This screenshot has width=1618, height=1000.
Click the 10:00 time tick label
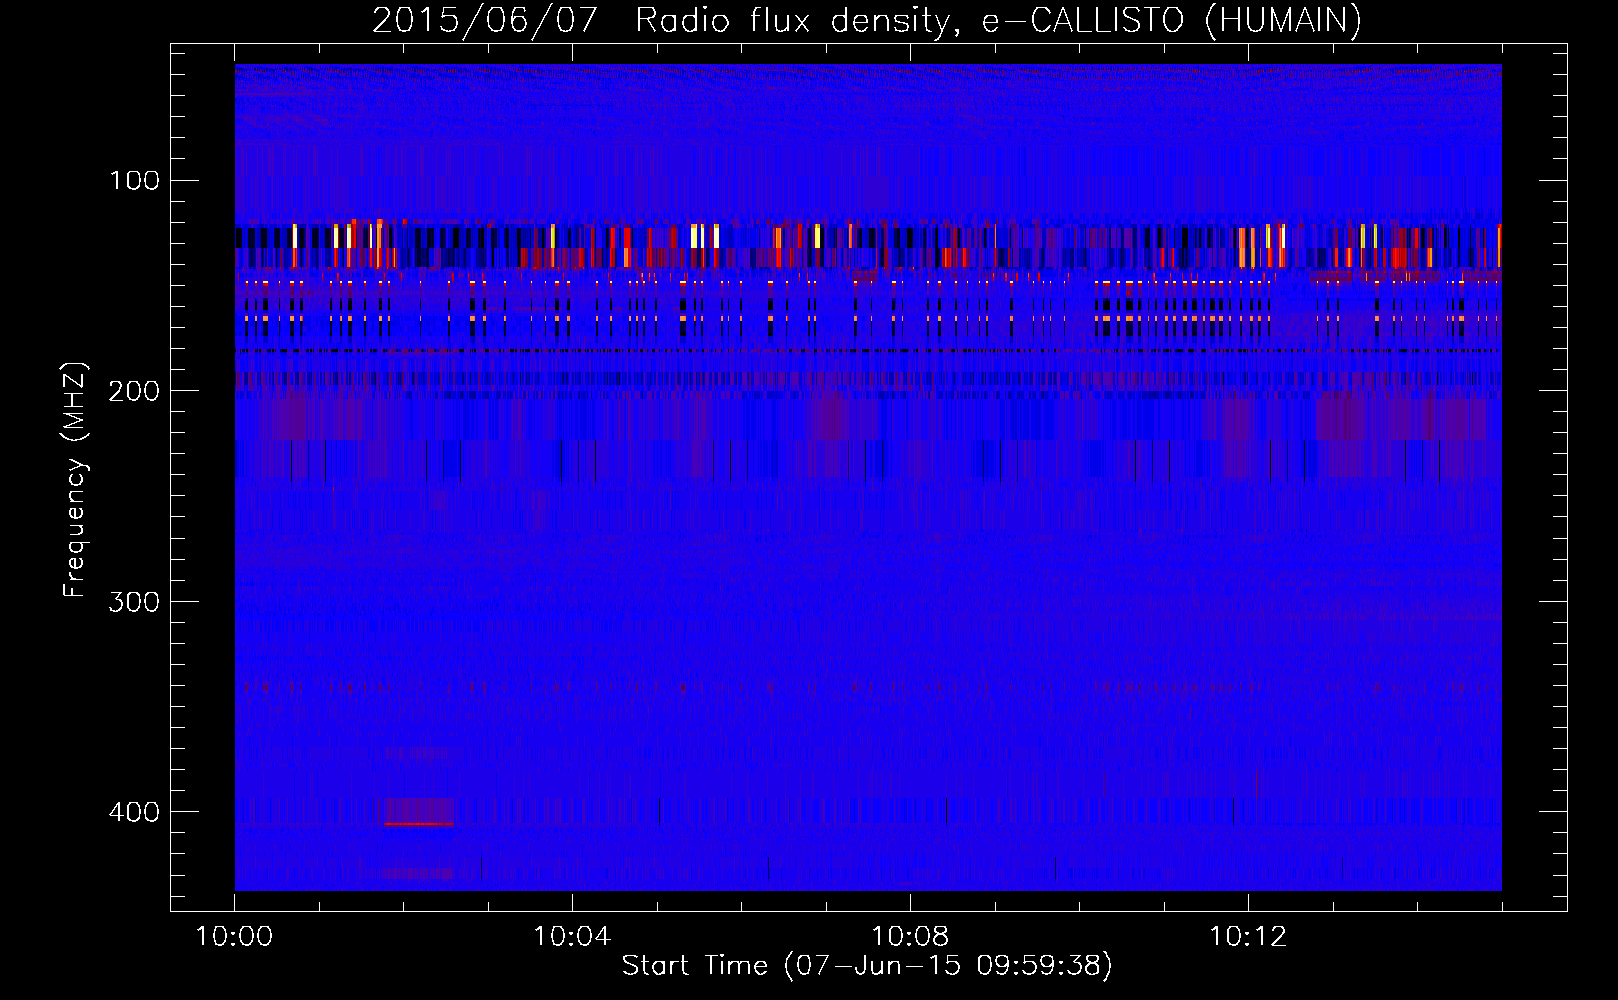tap(234, 937)
